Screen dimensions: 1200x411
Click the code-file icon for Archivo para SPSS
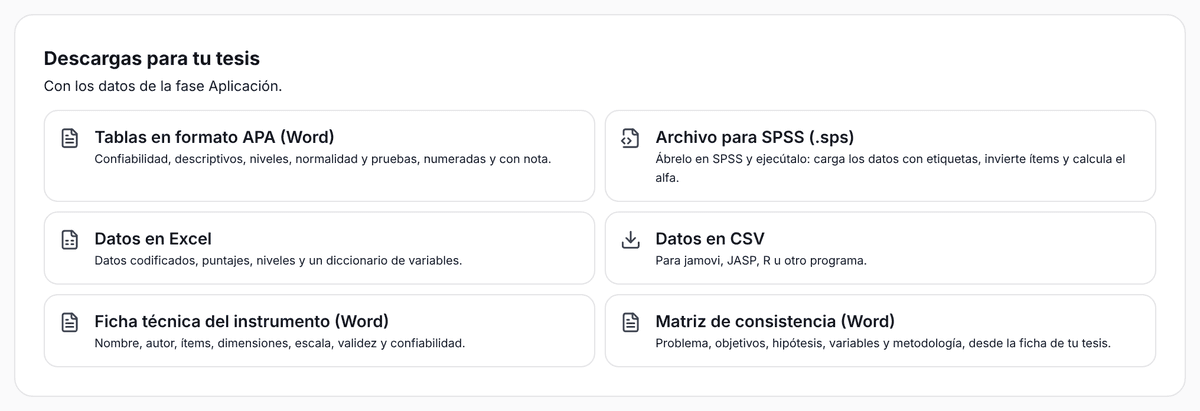[x=630, y=138]
